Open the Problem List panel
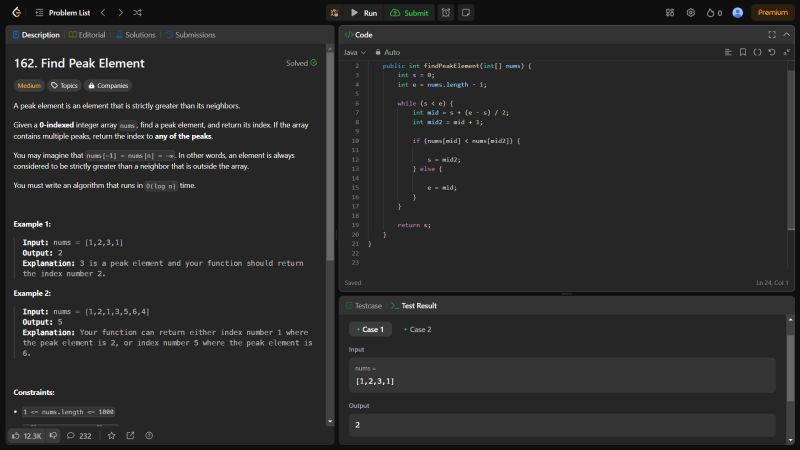 point(63,13)
